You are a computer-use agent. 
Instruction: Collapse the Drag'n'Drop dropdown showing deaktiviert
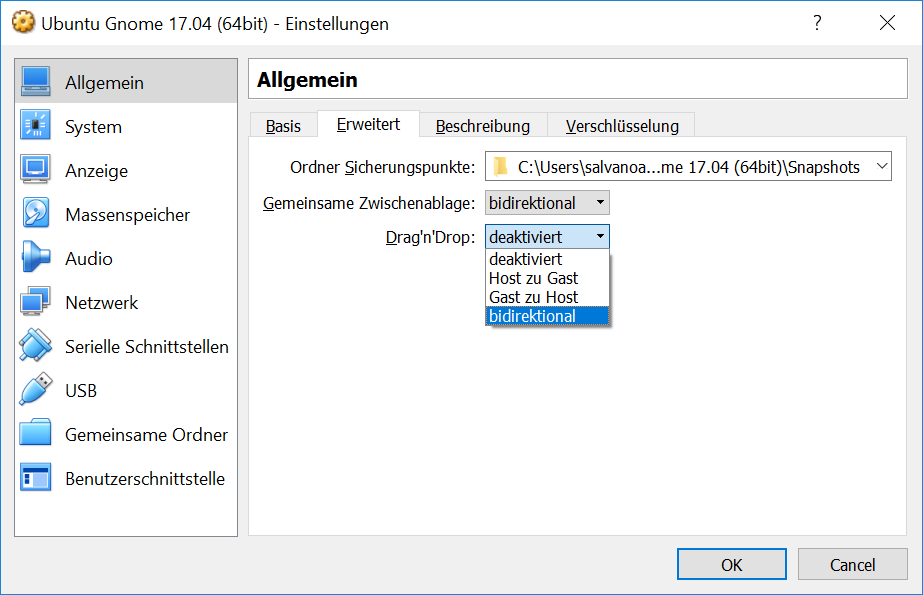[x=547, y=237]
